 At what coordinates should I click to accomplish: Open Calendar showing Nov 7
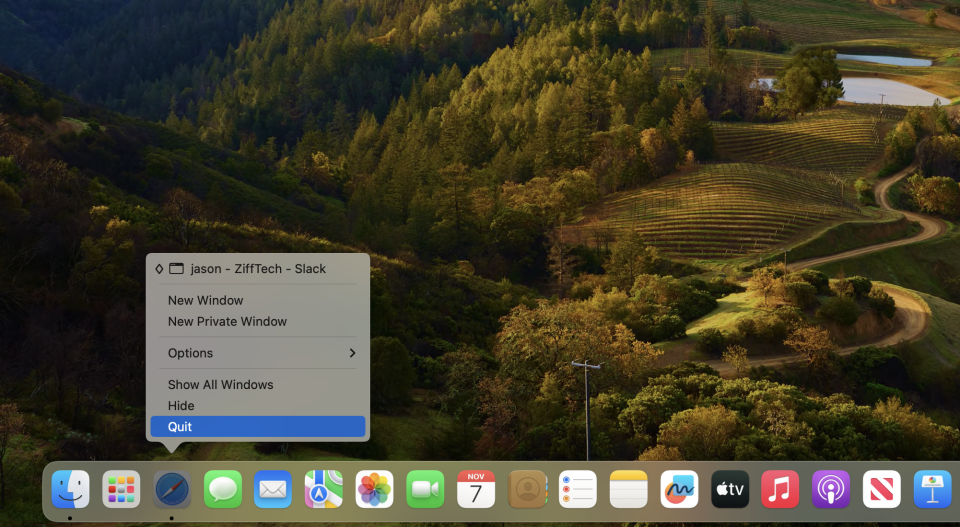[x=476, y=489]
